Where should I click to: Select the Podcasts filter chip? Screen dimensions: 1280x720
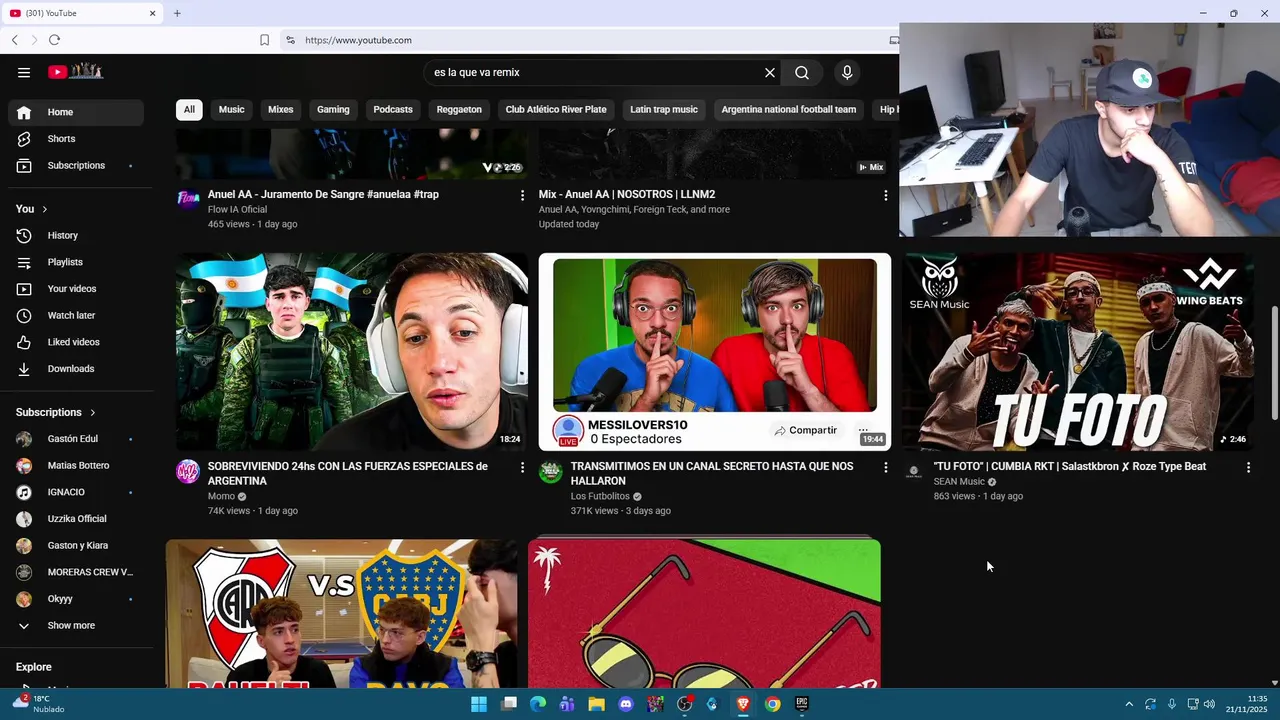pos(393,110)
